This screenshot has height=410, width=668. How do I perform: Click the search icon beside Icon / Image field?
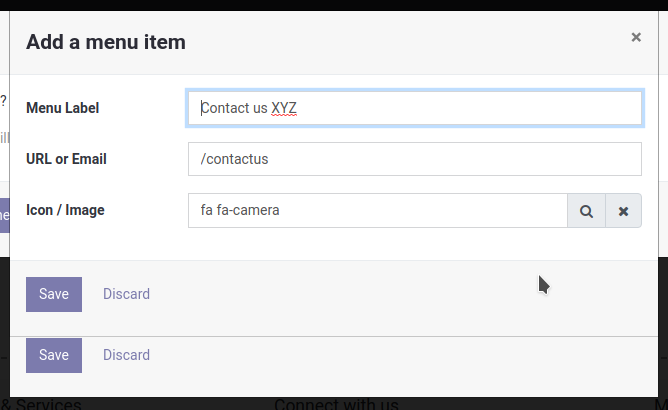coord(587,211)
